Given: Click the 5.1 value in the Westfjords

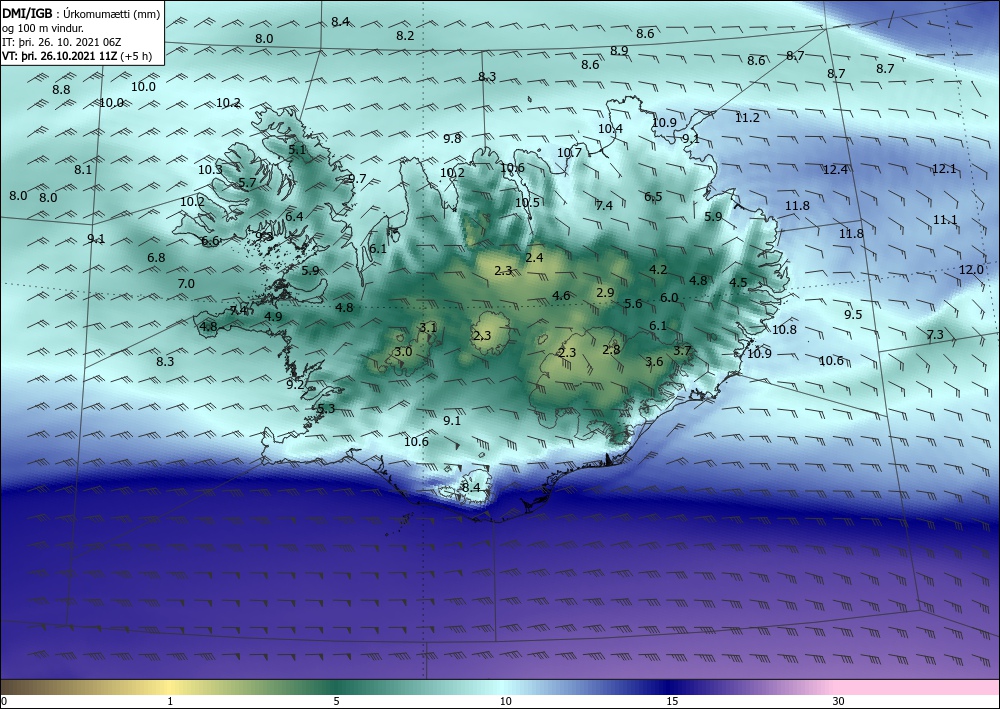Looking at the screenshot, I should [297, 150].
